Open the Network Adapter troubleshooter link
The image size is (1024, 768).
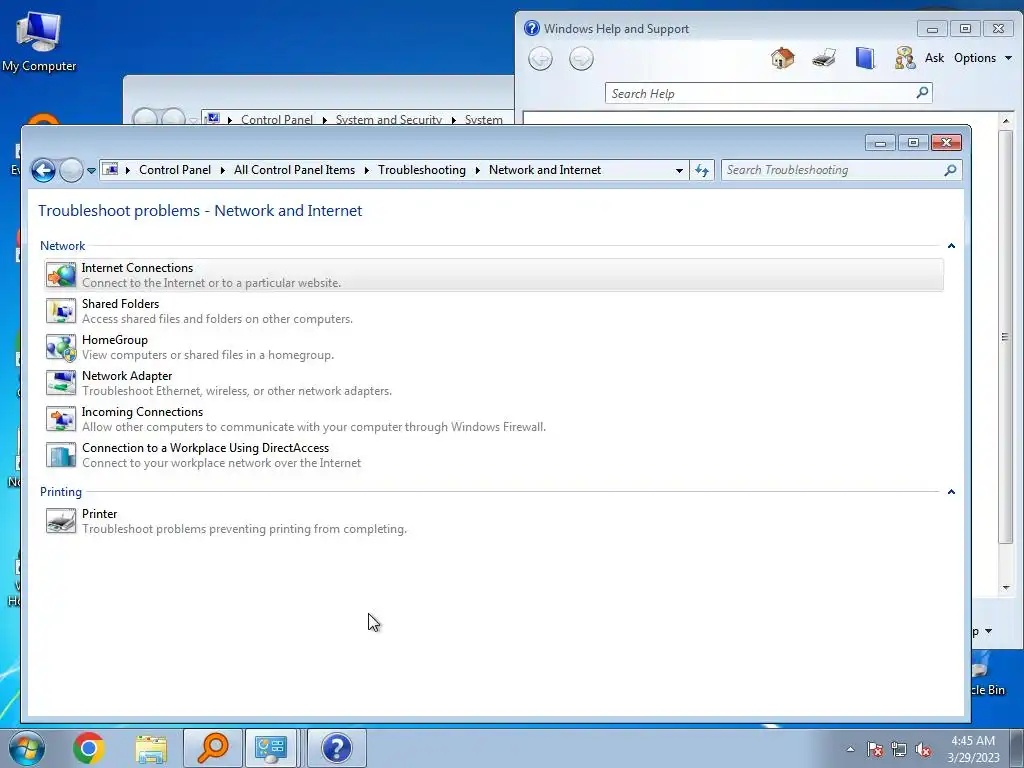click(127, 376)
